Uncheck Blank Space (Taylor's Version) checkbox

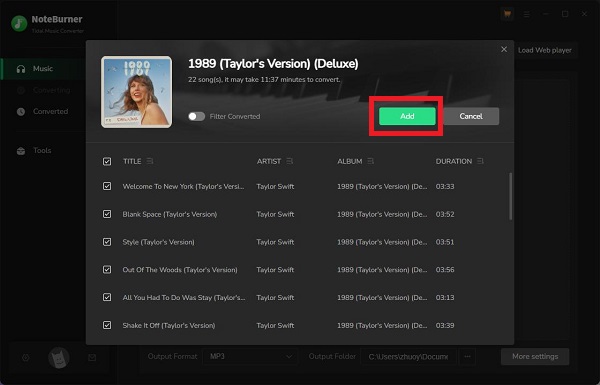point(107,214)
